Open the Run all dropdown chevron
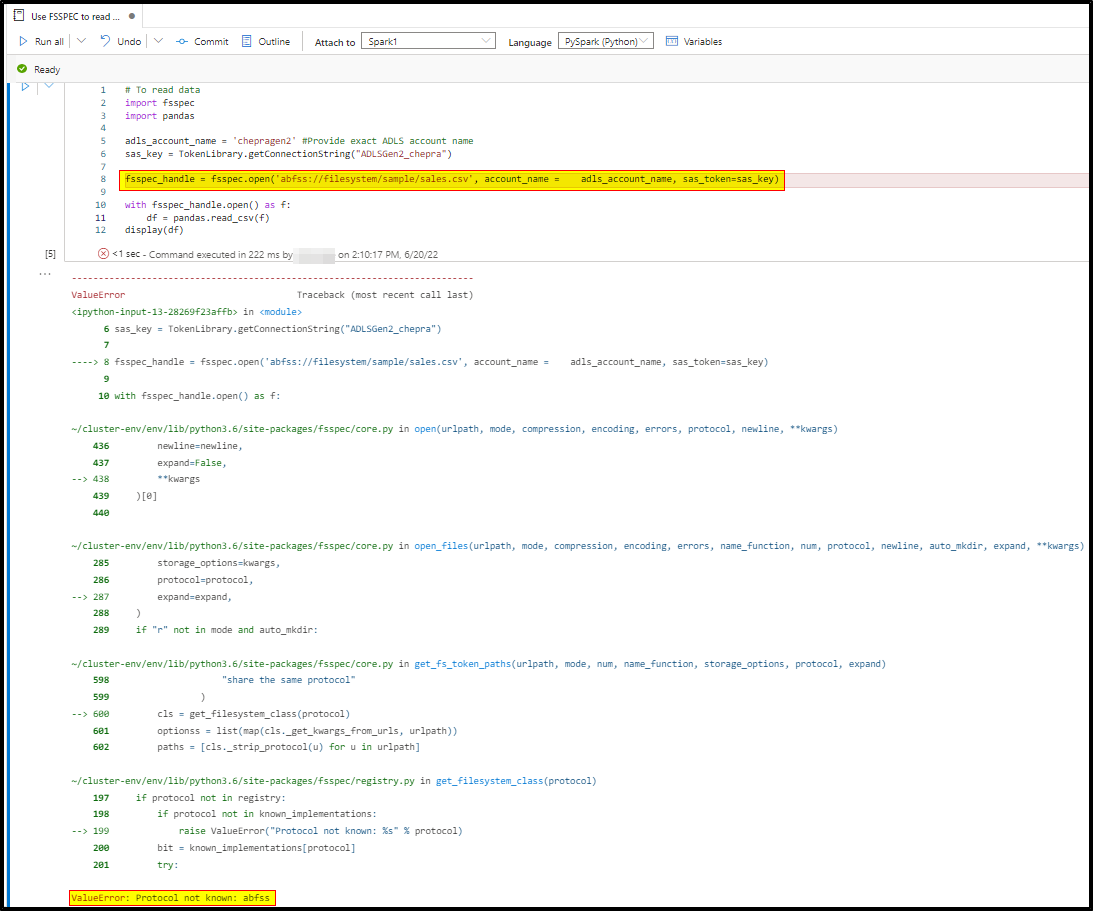Screen dimensions: 1093x911 (x=82, y=41)
